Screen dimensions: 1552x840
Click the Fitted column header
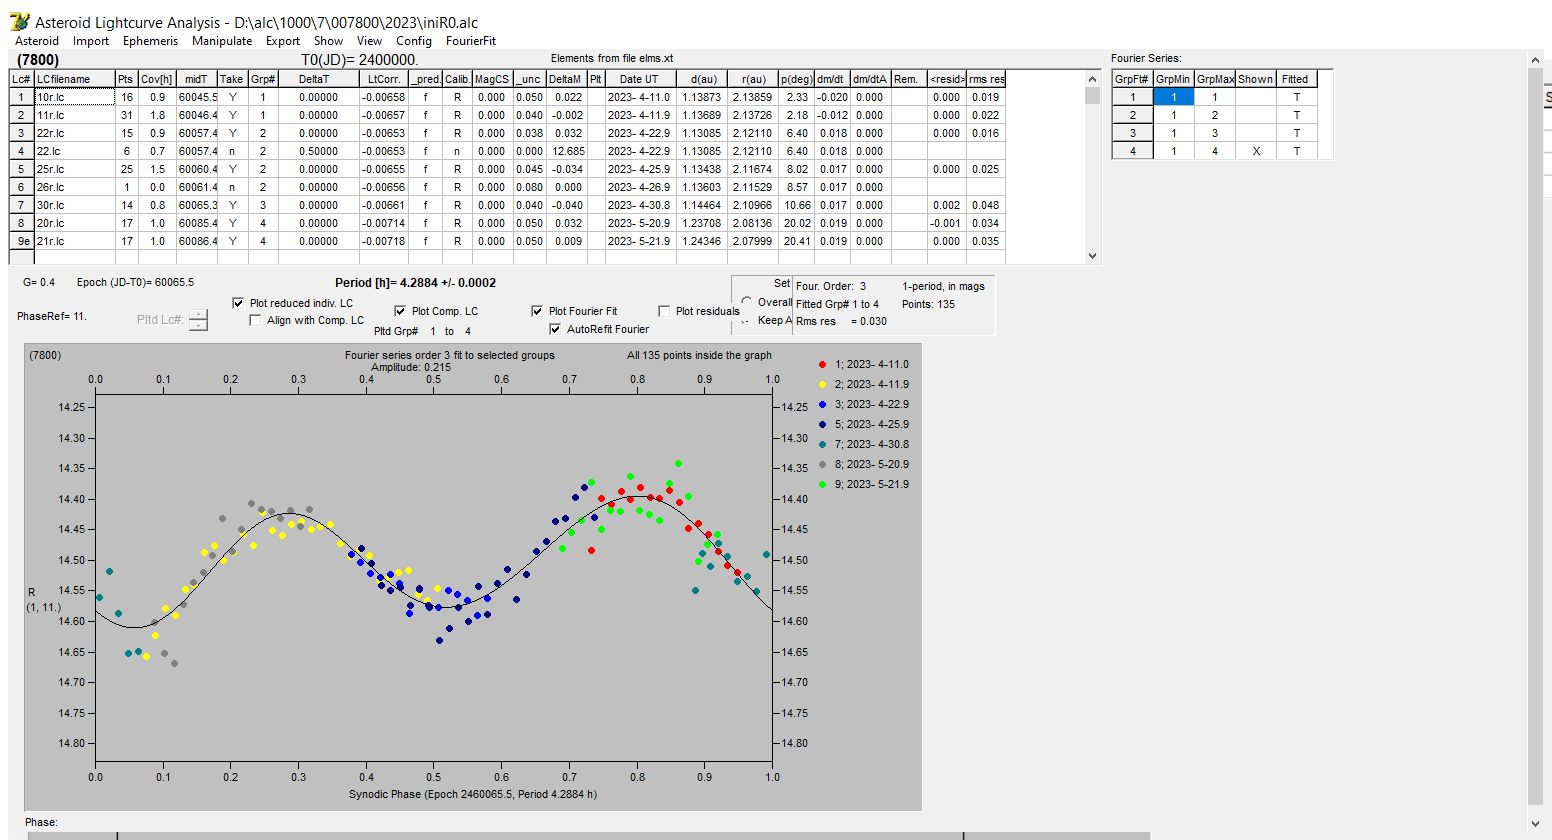coord(1295,79)
